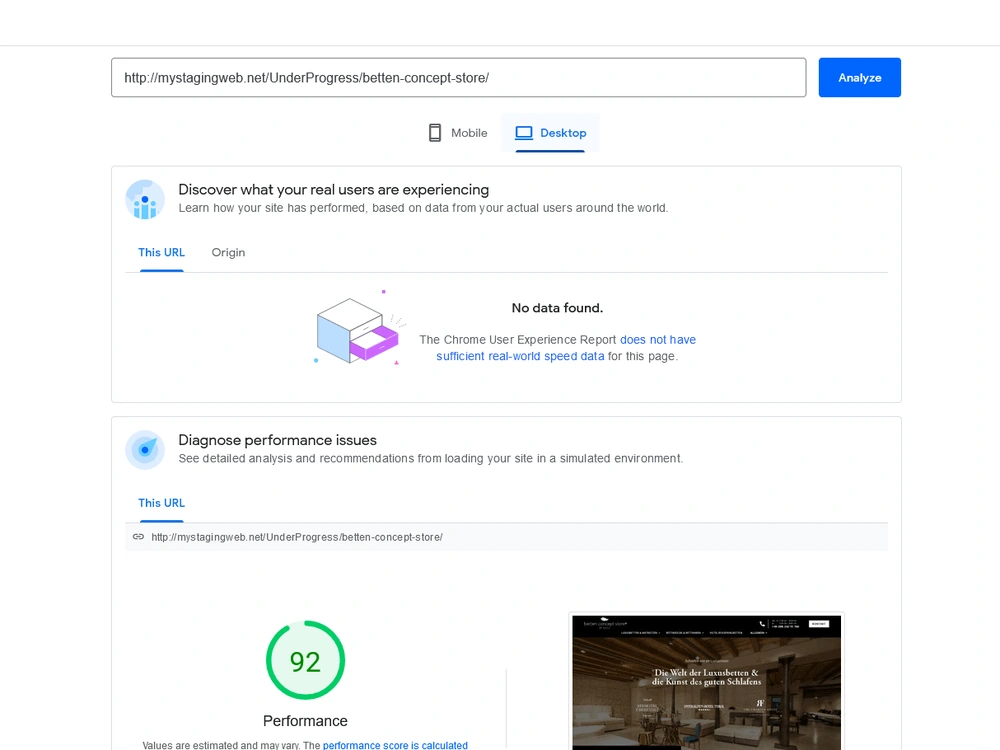Focus the URL input field
The height and width of the screenshot is (750, 1000).
pos(459,77)
